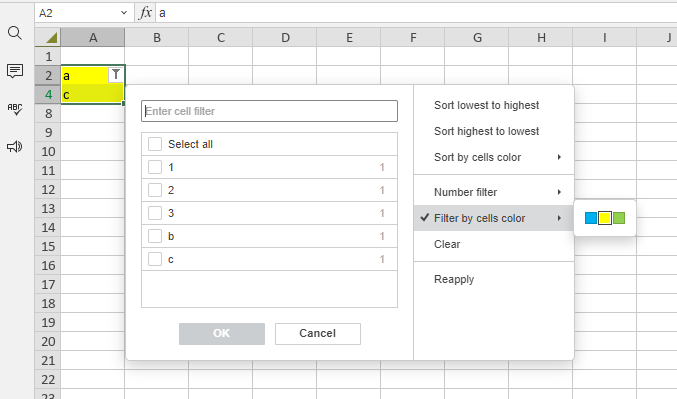Select column A header
This screenshot has height=399, width=677.
click(x=93, y=38)
